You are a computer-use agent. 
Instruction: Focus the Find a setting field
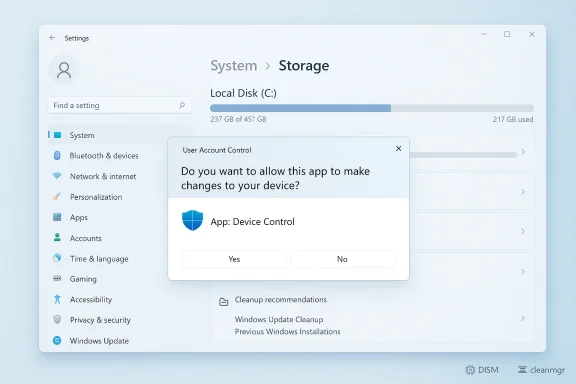pyautogui.click(x=119, y=105)
